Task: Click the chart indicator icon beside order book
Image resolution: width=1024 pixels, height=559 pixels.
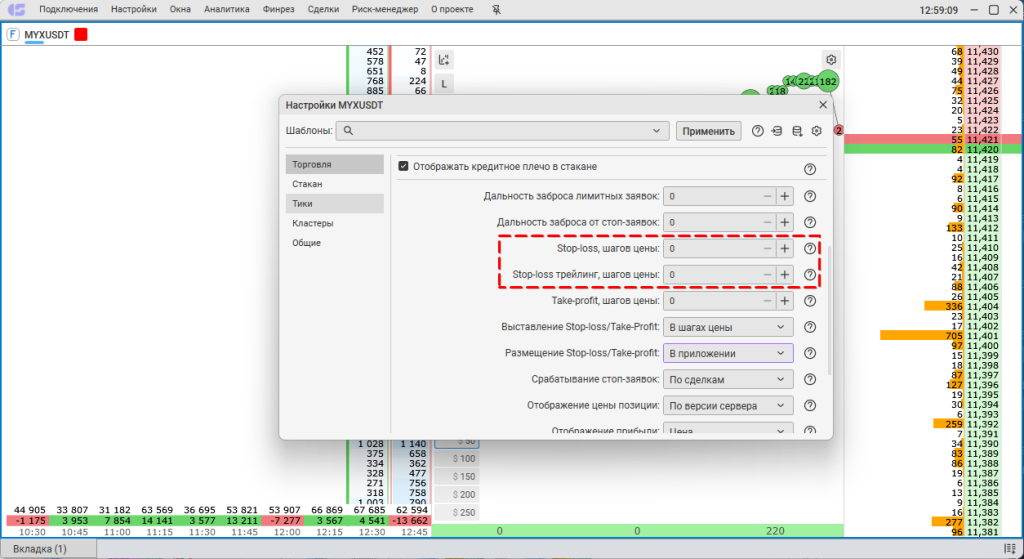Action: tap(444, 59)
